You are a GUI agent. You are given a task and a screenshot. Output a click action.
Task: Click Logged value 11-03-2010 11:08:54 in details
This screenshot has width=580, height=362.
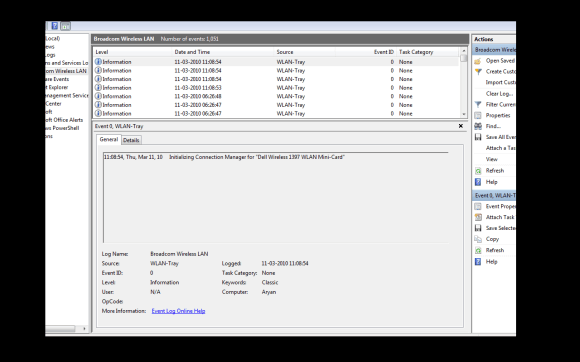285,263
